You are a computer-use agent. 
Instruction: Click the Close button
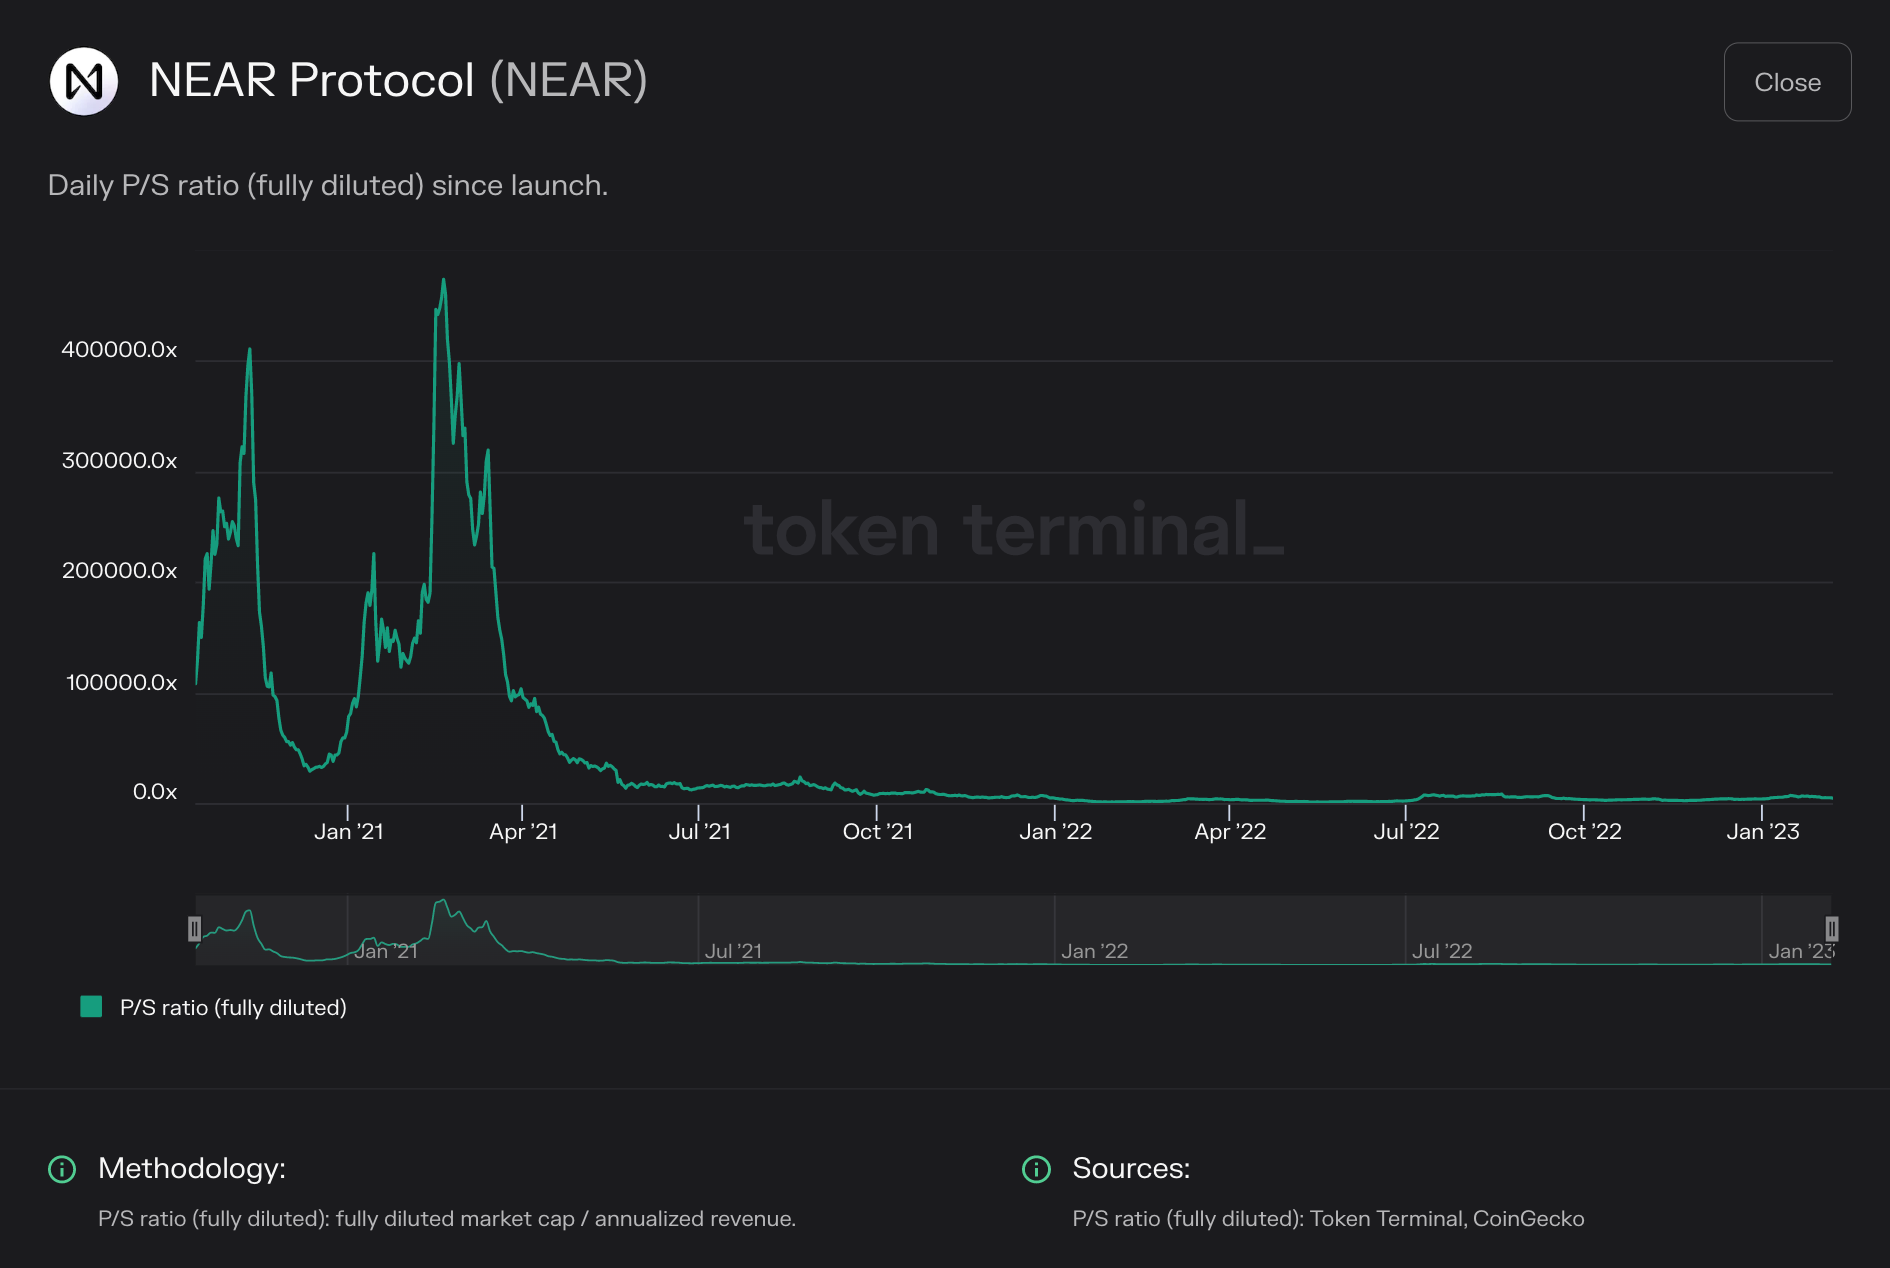[x=1787, y=82]
